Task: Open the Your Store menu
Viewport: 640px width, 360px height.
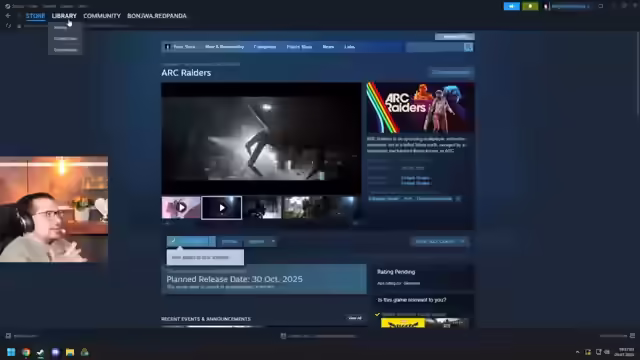Action: [x=184, y=47]
